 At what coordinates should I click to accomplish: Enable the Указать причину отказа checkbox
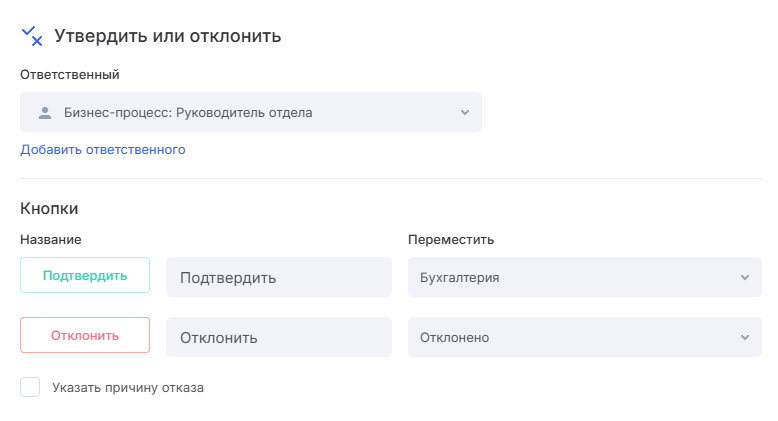pyautogui.click(x=30, y=387)
